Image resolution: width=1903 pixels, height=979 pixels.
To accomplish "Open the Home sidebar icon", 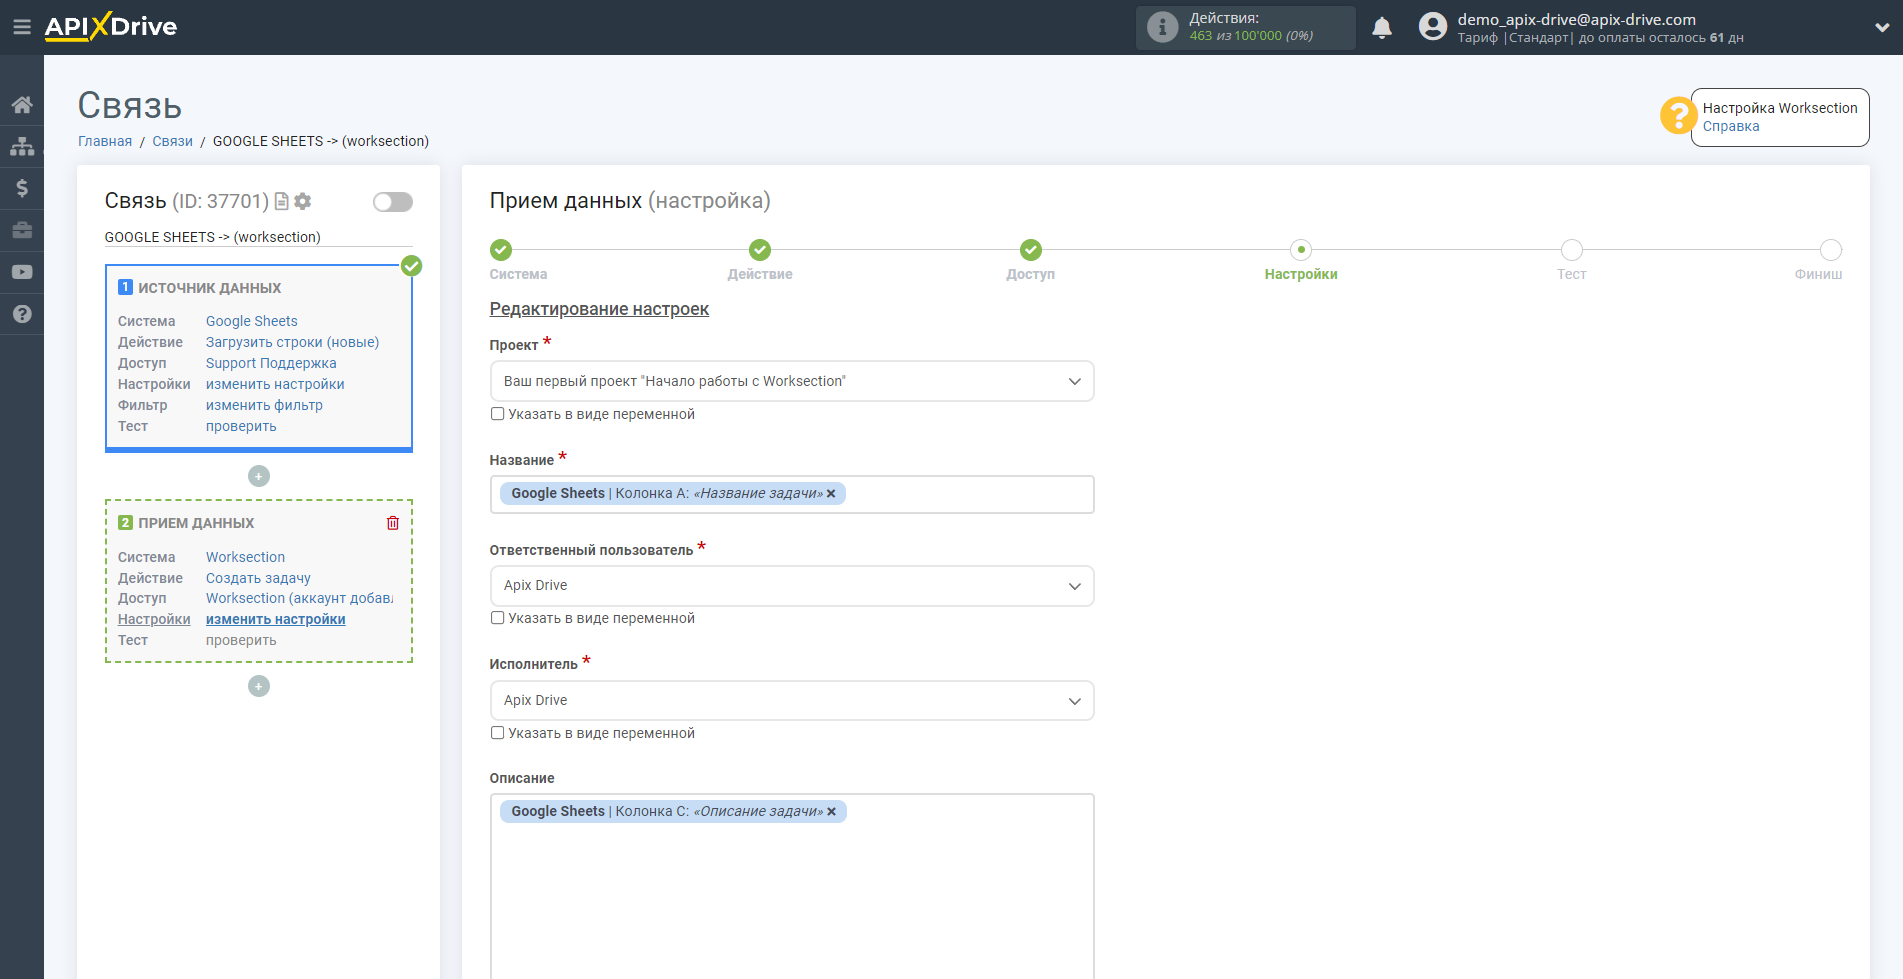I will (22, 105).
